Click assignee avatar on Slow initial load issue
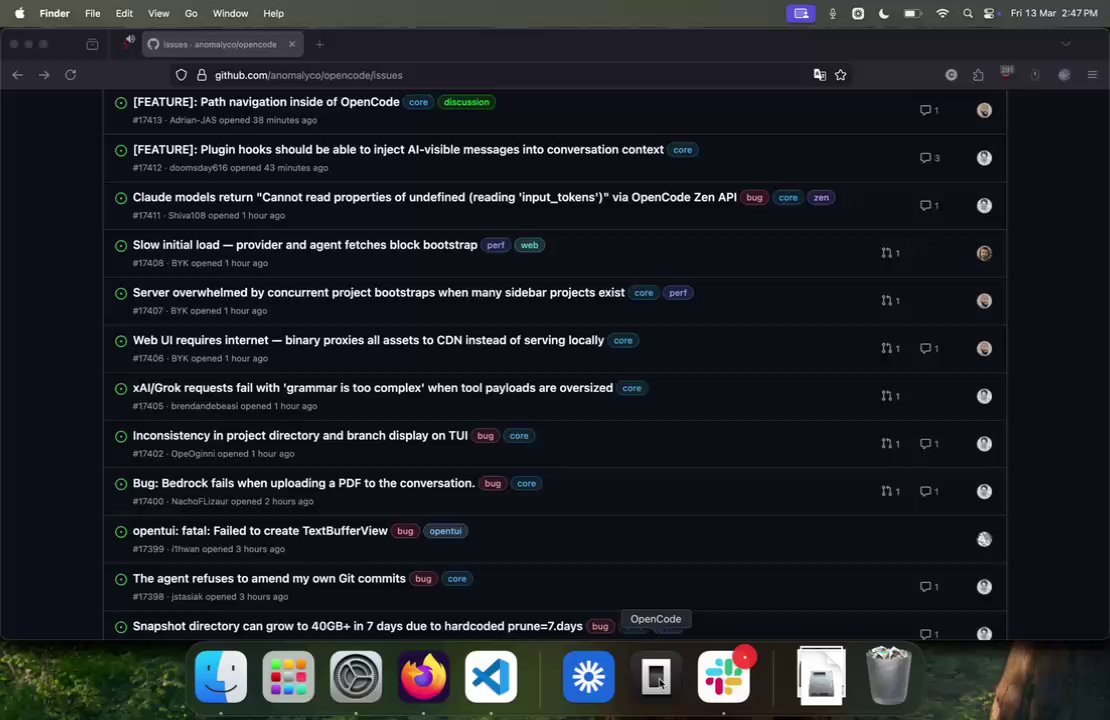The height and width of the screenshot is (720, 1110). point(984,253)
